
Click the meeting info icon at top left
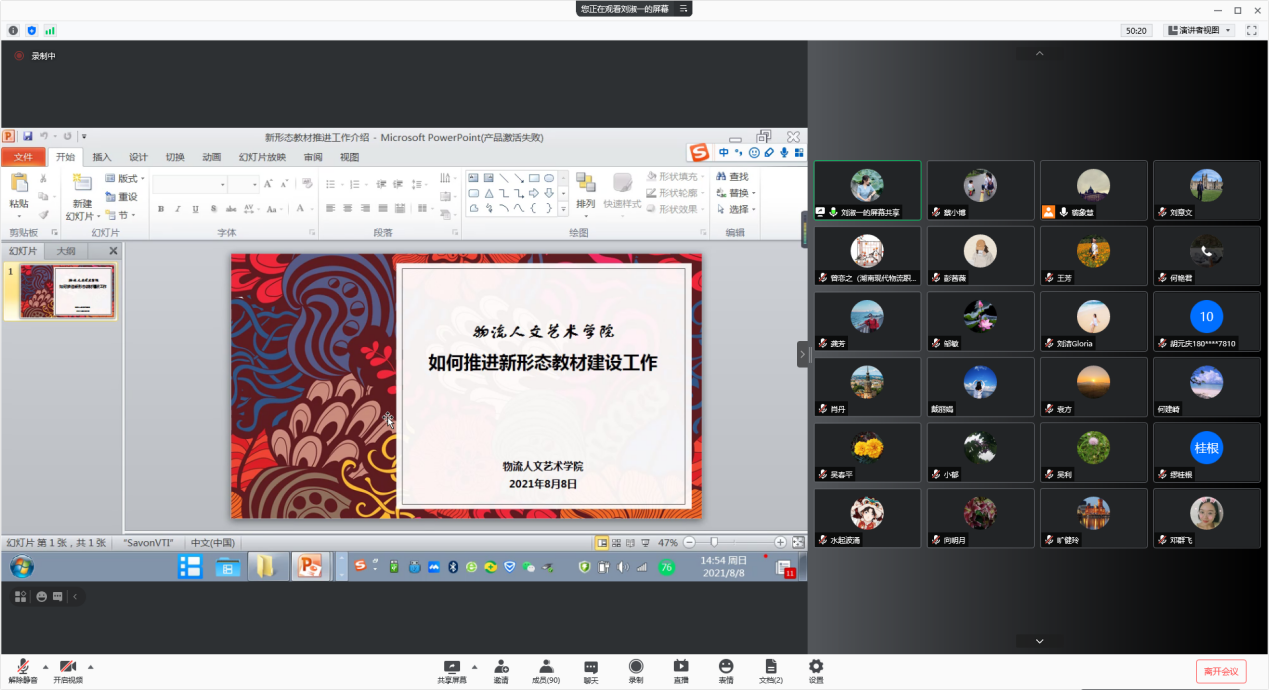(x=14, y=31)
